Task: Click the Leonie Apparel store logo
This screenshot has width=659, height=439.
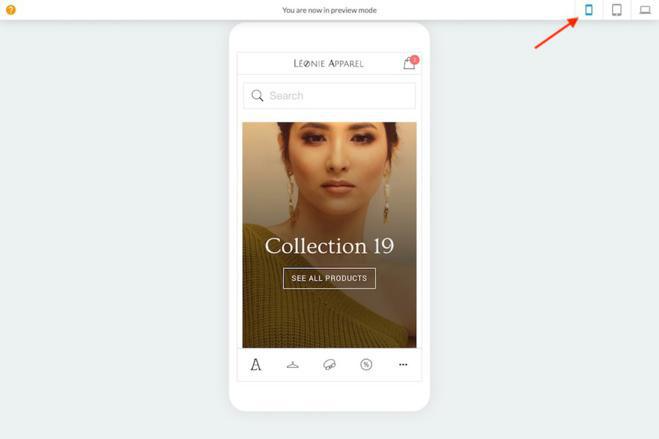Action: [328, 64]
